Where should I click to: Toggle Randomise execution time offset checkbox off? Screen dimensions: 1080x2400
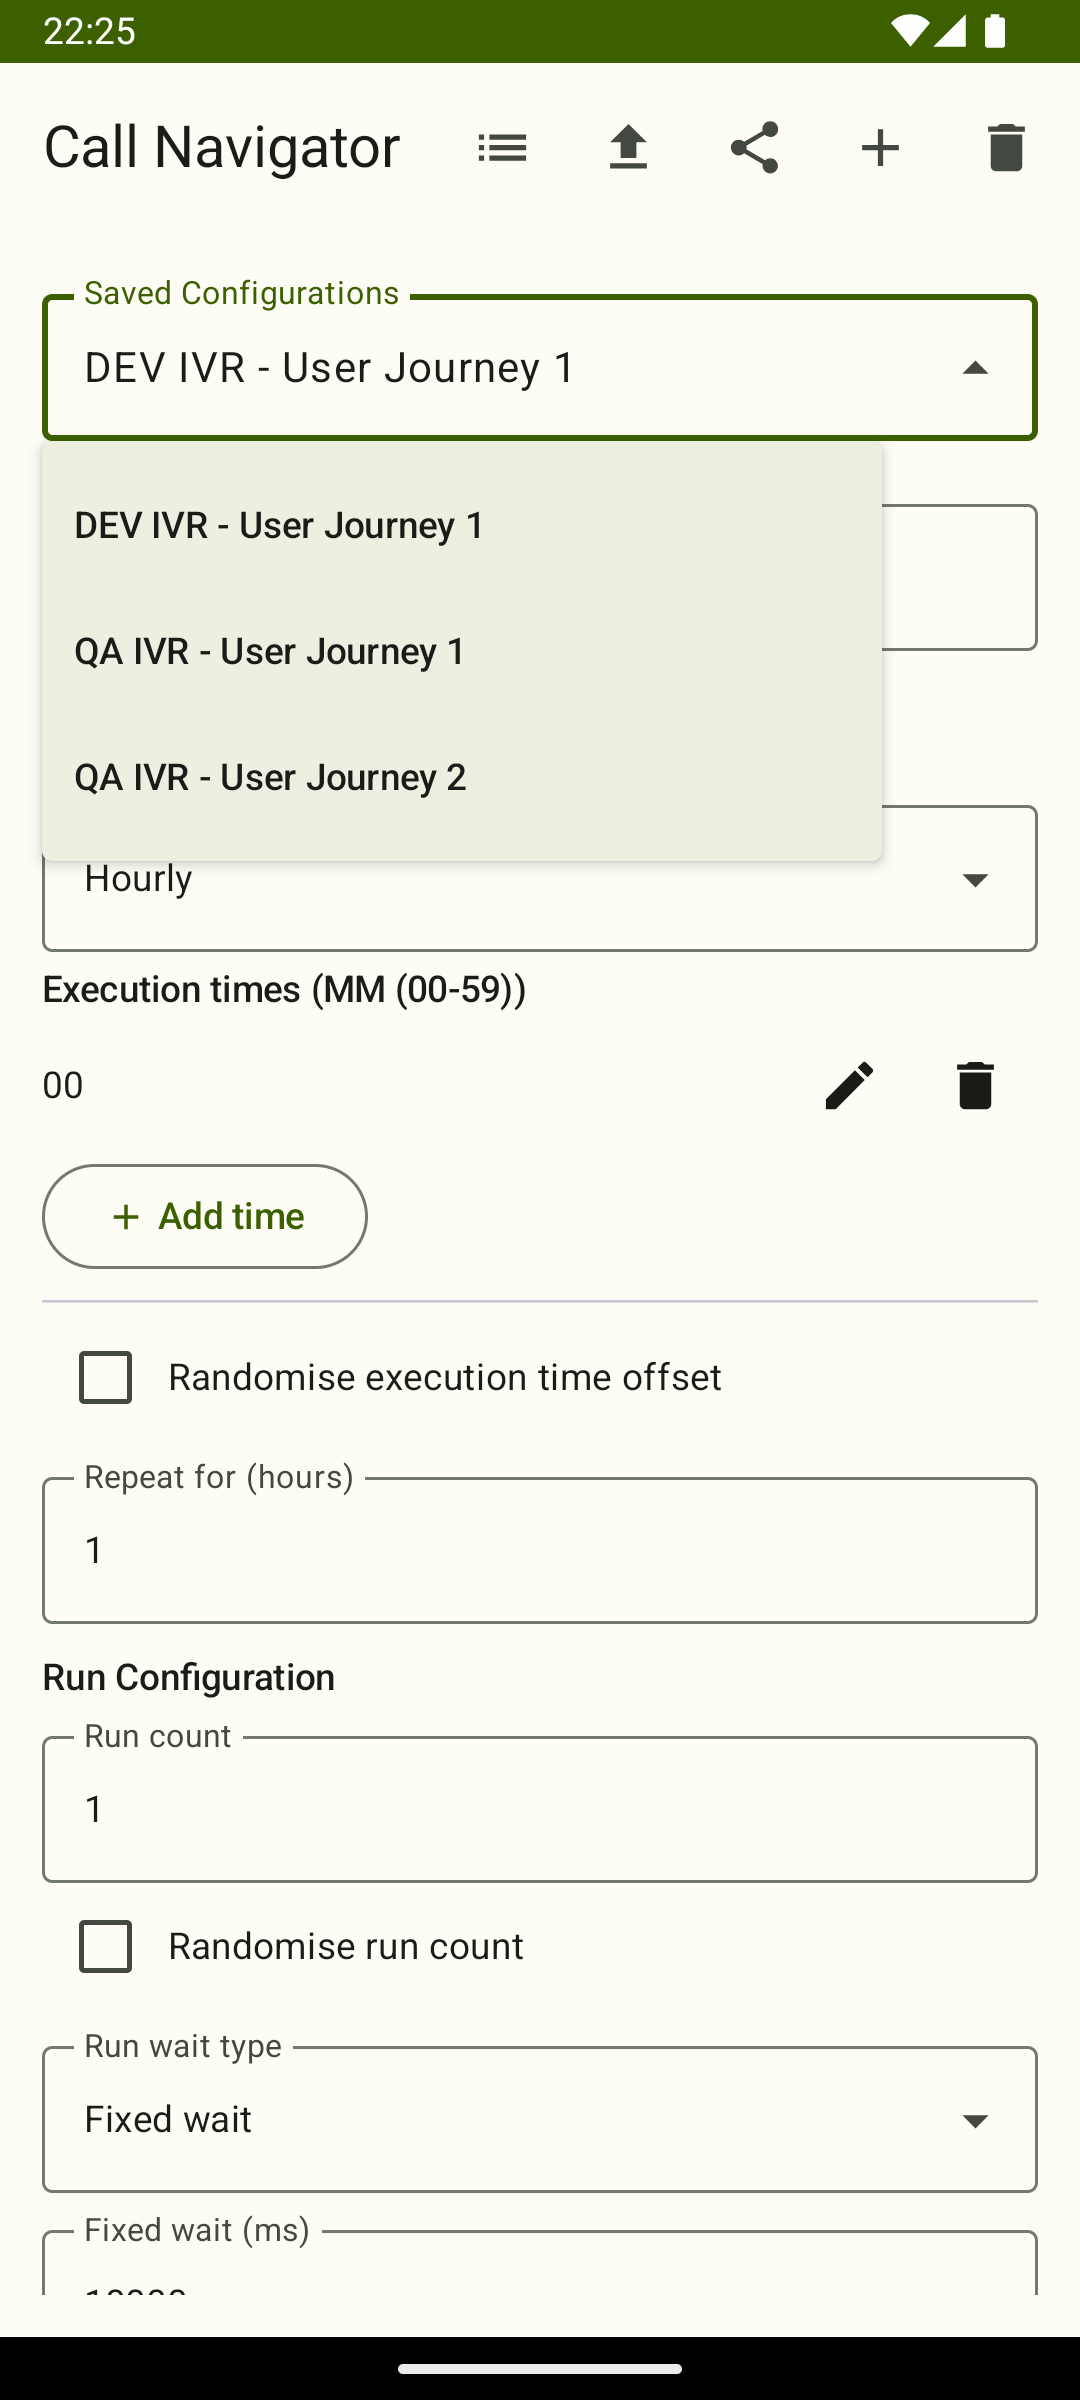(x=105, y=1377)
